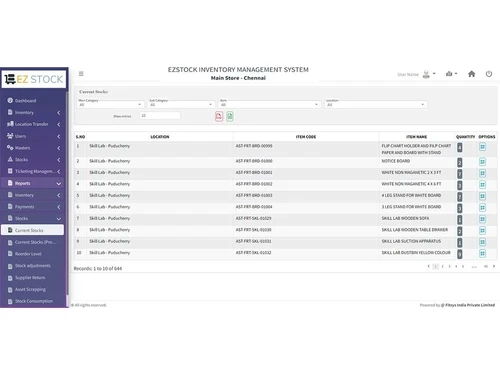Open options icon for SKILL LAB WOODEN SOFA

482,219
